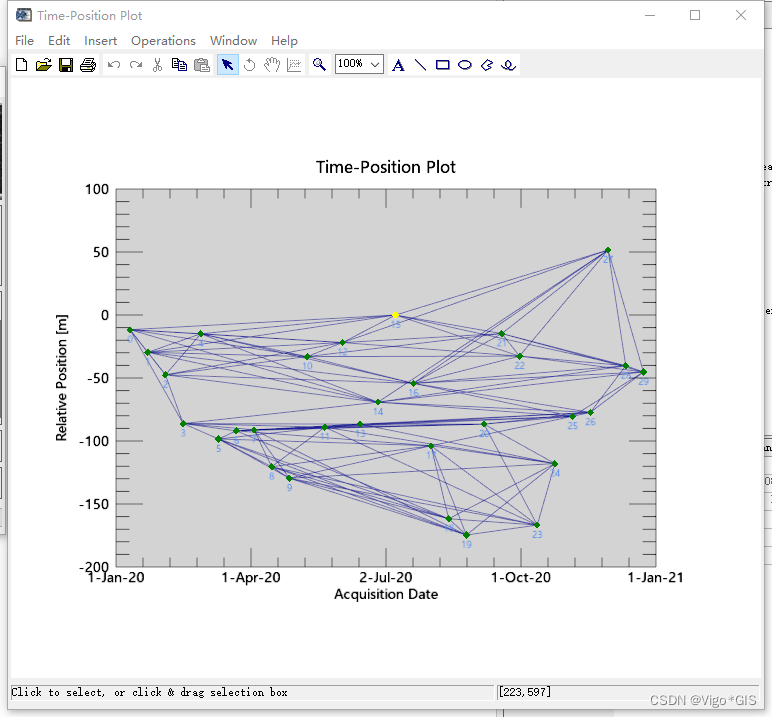Select the Relative Position [m] axis label
This screenshot has height=717, width=772.
pyautogui.click(x=61, y=378)
